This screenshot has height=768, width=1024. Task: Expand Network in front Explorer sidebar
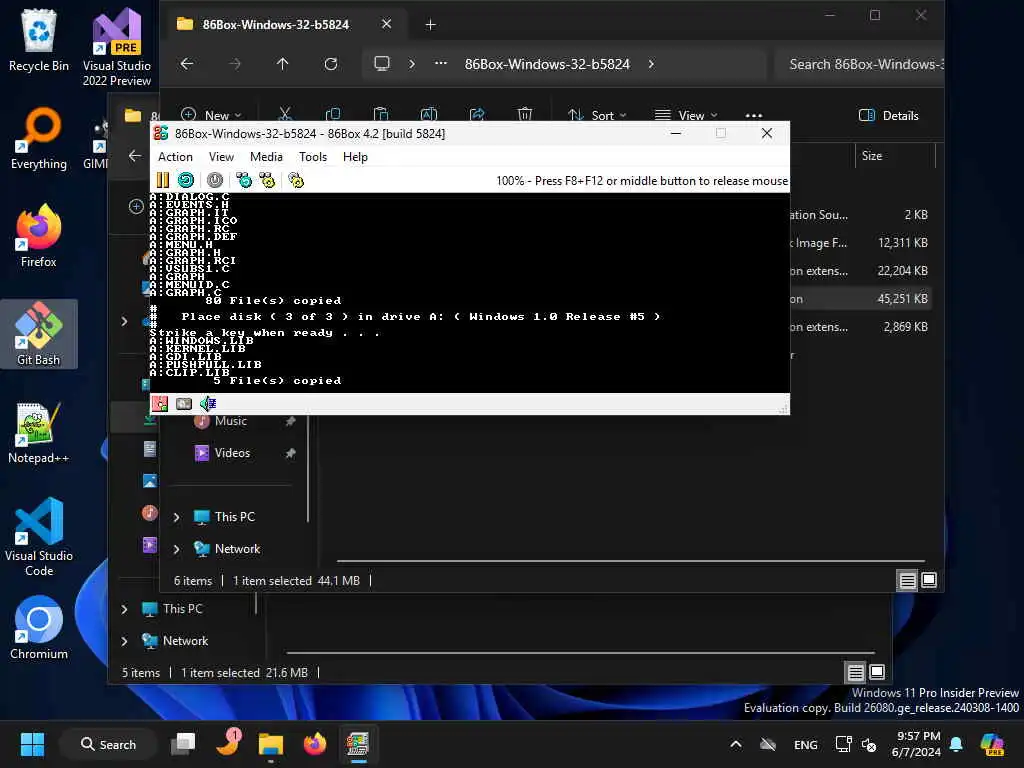(x=176, y=549)
